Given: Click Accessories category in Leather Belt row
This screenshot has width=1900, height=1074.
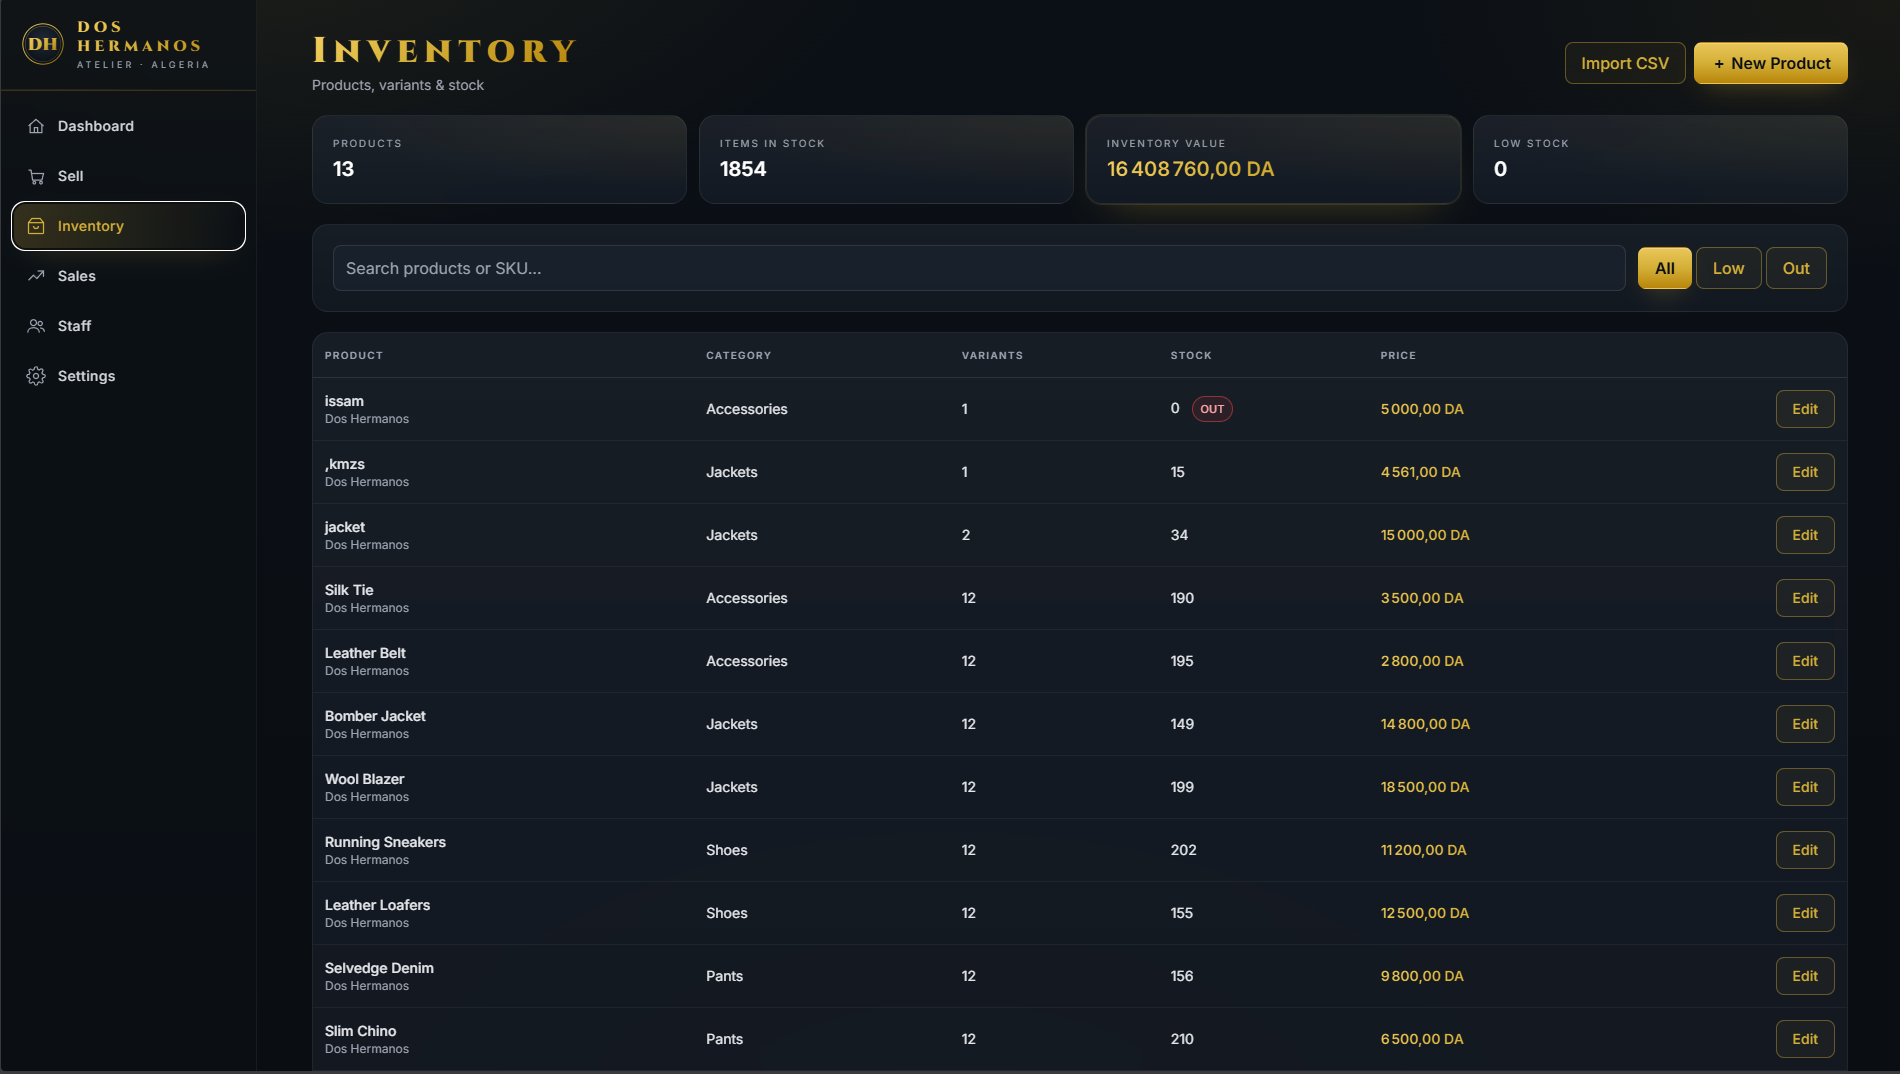Looking at the screenshot, I should tap(747, 661).
